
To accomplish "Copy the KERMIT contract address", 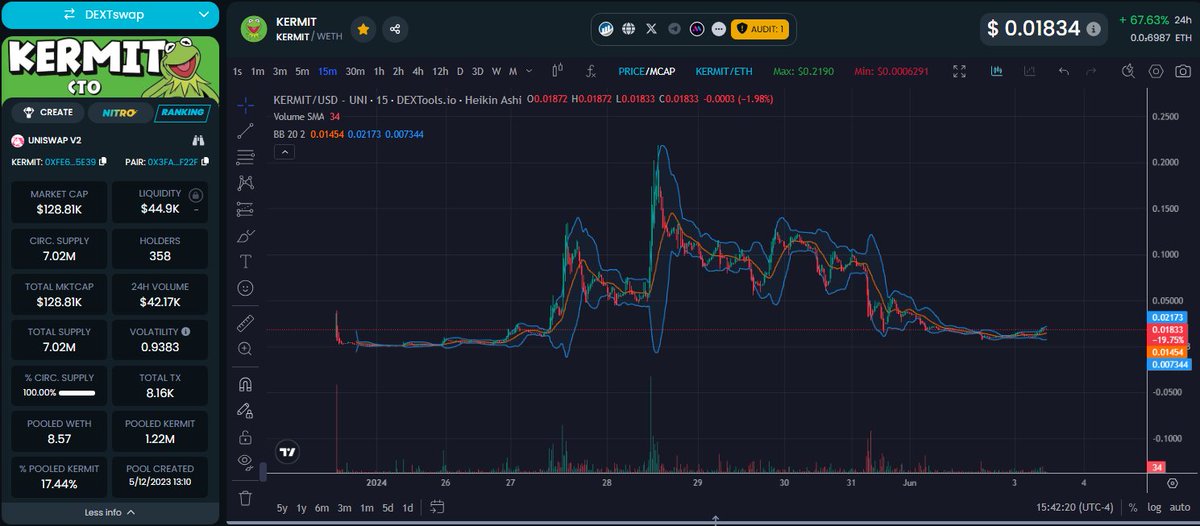I will (x=102, y=161).
